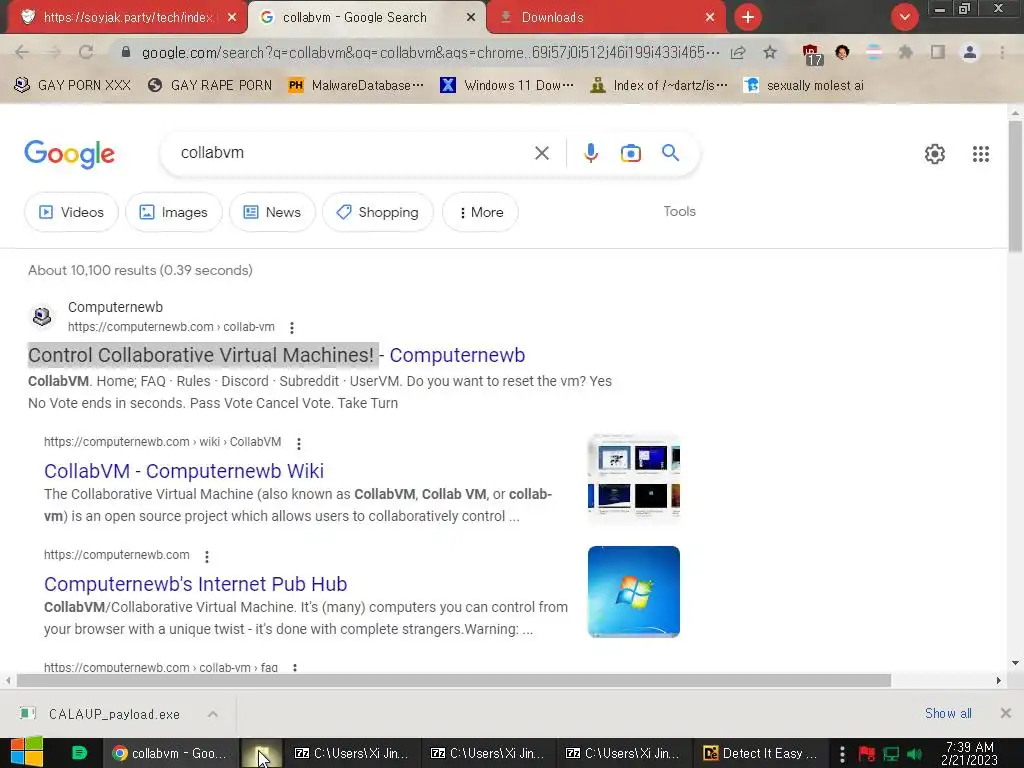Open the MalwareDatabase bookmark
The width and height of the screenshot is (1024, 768).
coord(356,85)
